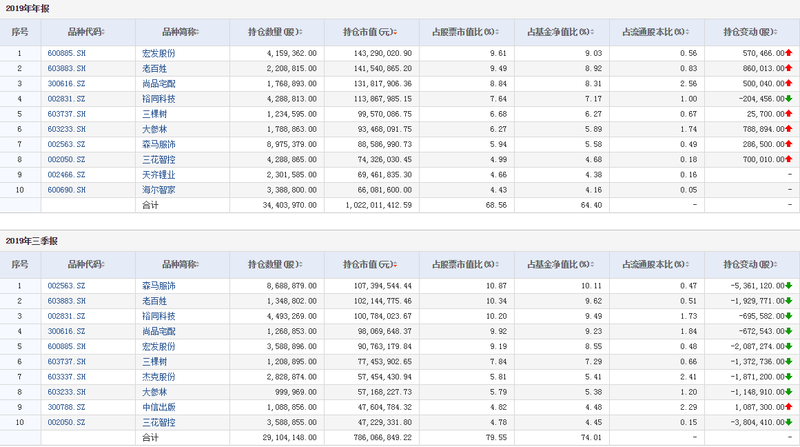Open stock code link 300788.SZ
This screenshot has width=800, height=447.
[x=67, y=407]
